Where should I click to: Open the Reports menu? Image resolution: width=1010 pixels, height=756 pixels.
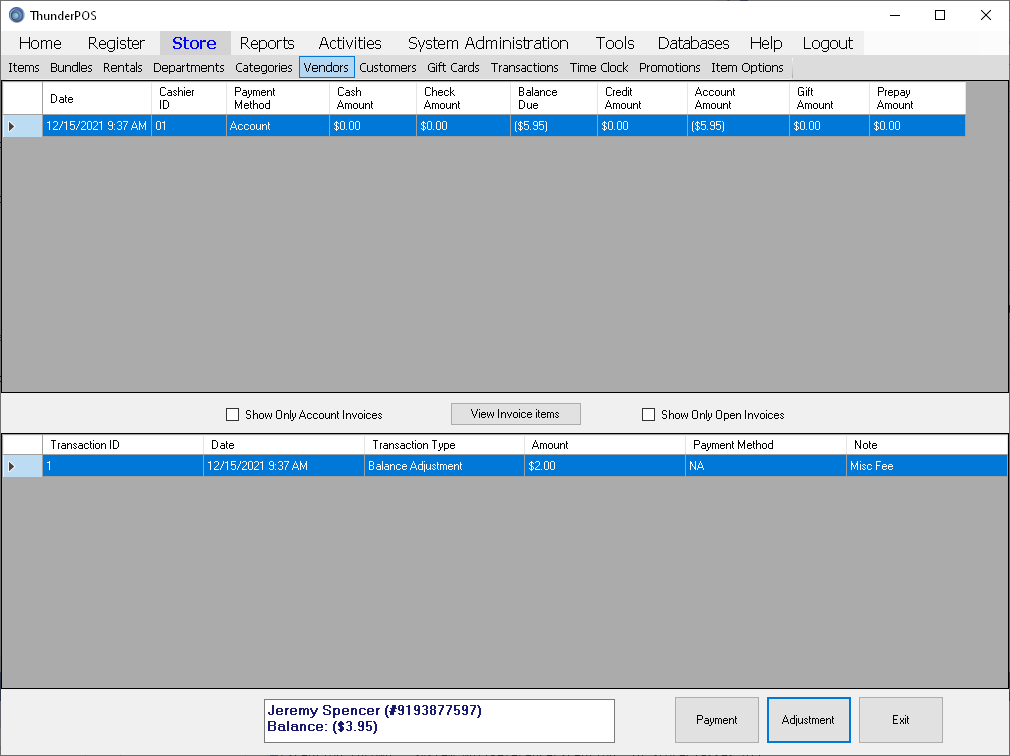coord(267,43)
